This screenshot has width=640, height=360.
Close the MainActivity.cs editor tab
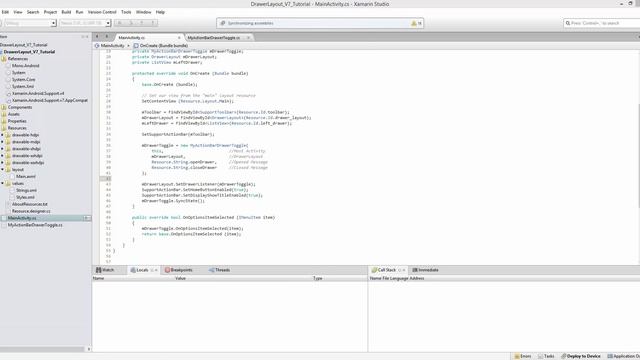(x=179, y=38)
